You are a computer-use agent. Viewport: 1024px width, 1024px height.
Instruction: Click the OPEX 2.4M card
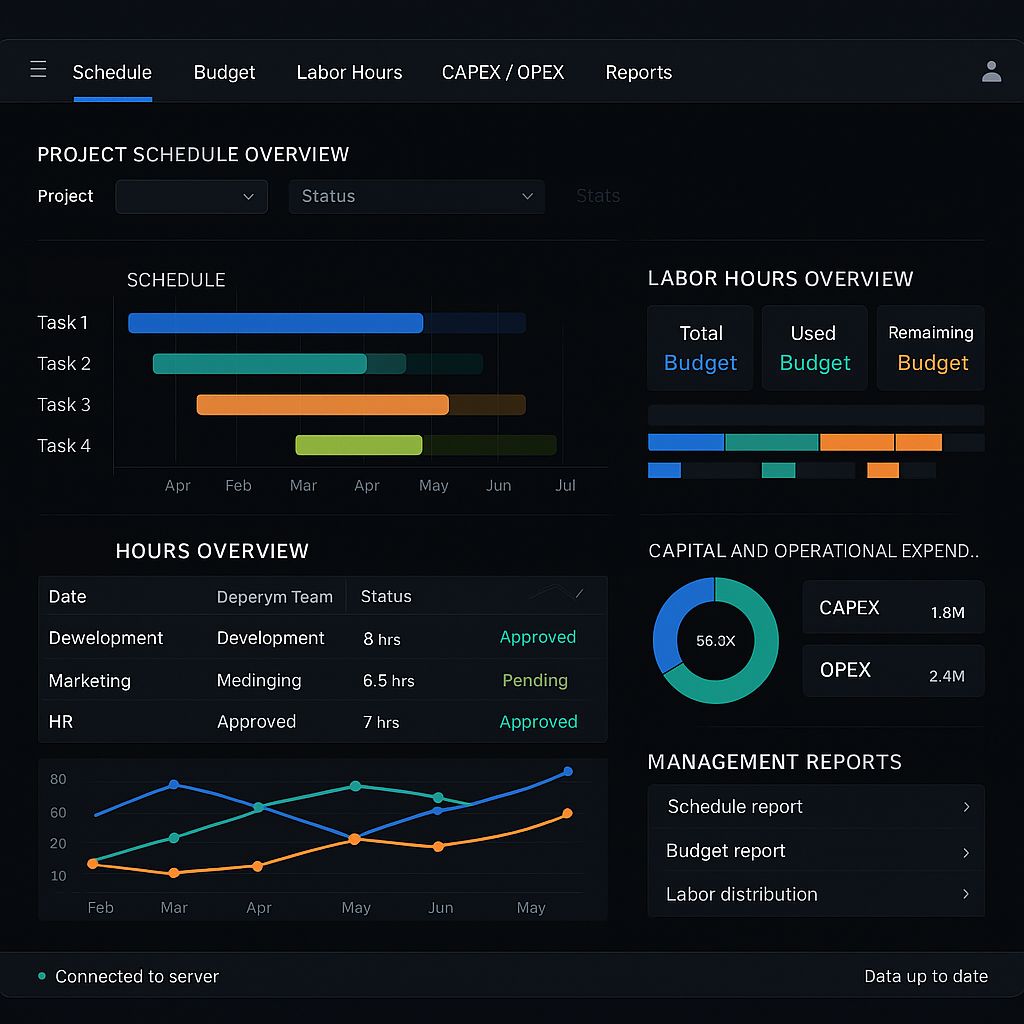(893, 671)
